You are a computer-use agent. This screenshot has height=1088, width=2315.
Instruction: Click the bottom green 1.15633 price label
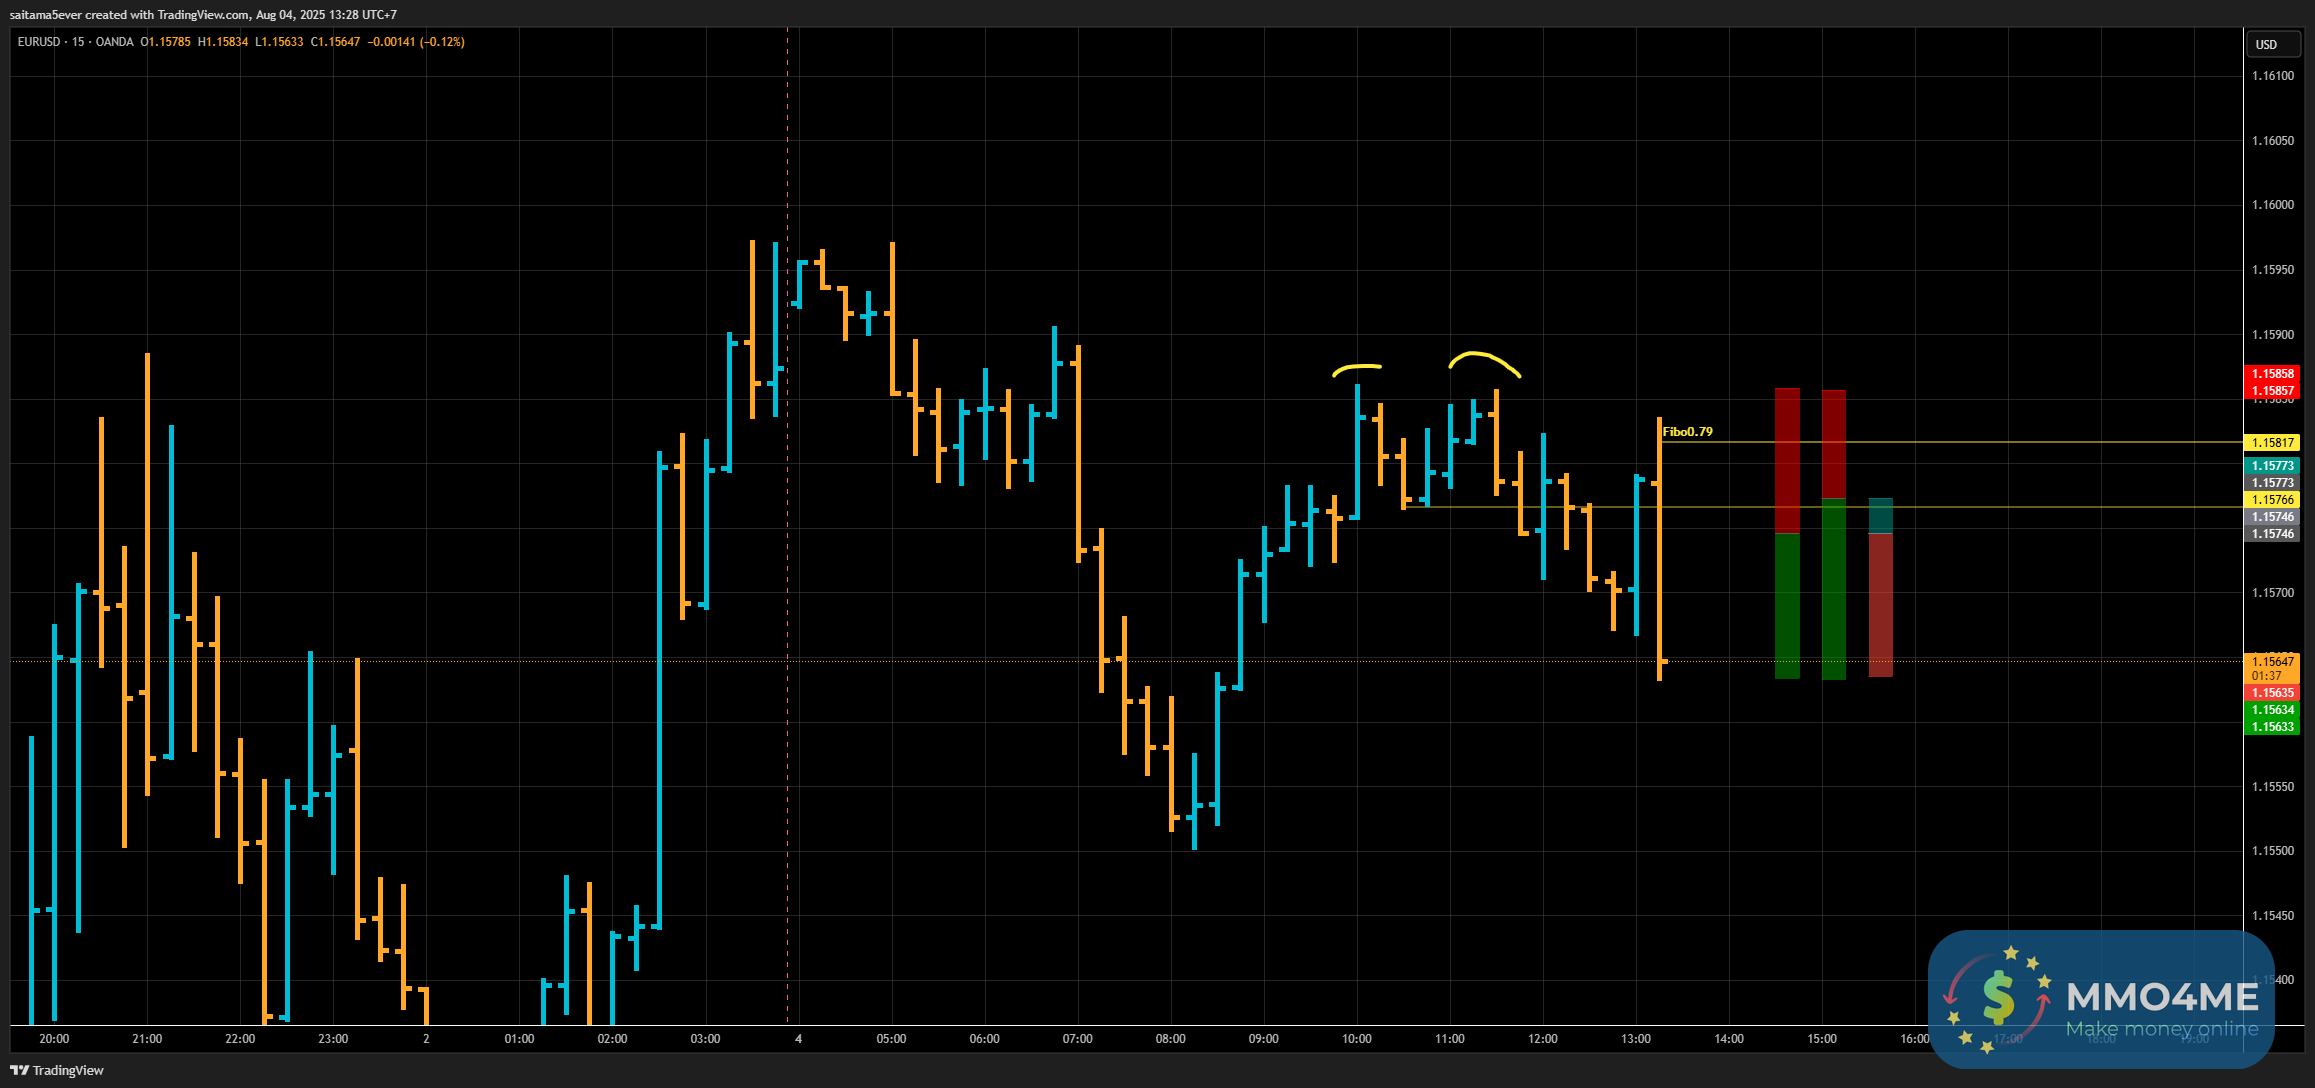click(2272, 727)
